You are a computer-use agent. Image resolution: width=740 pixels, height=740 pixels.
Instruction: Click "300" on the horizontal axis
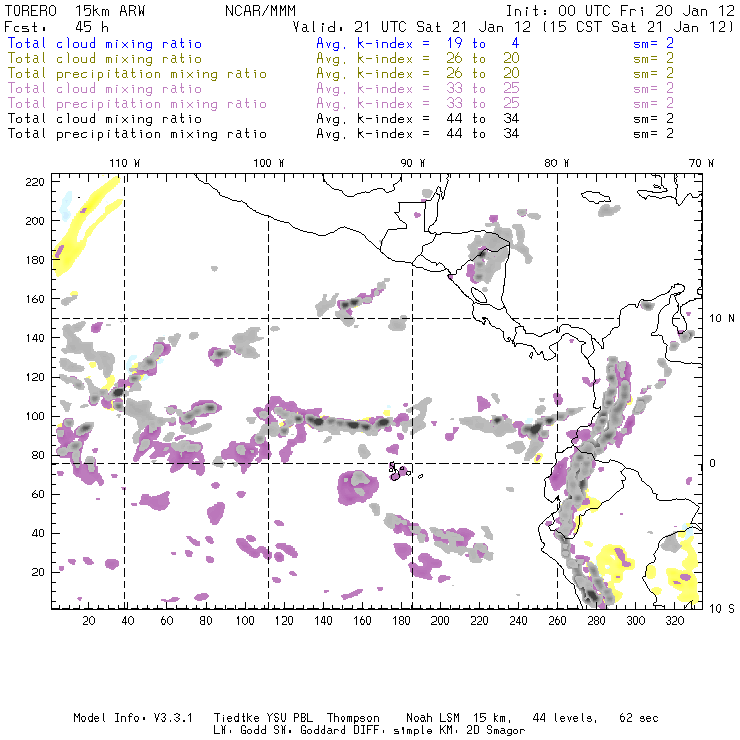click(636, 621)
